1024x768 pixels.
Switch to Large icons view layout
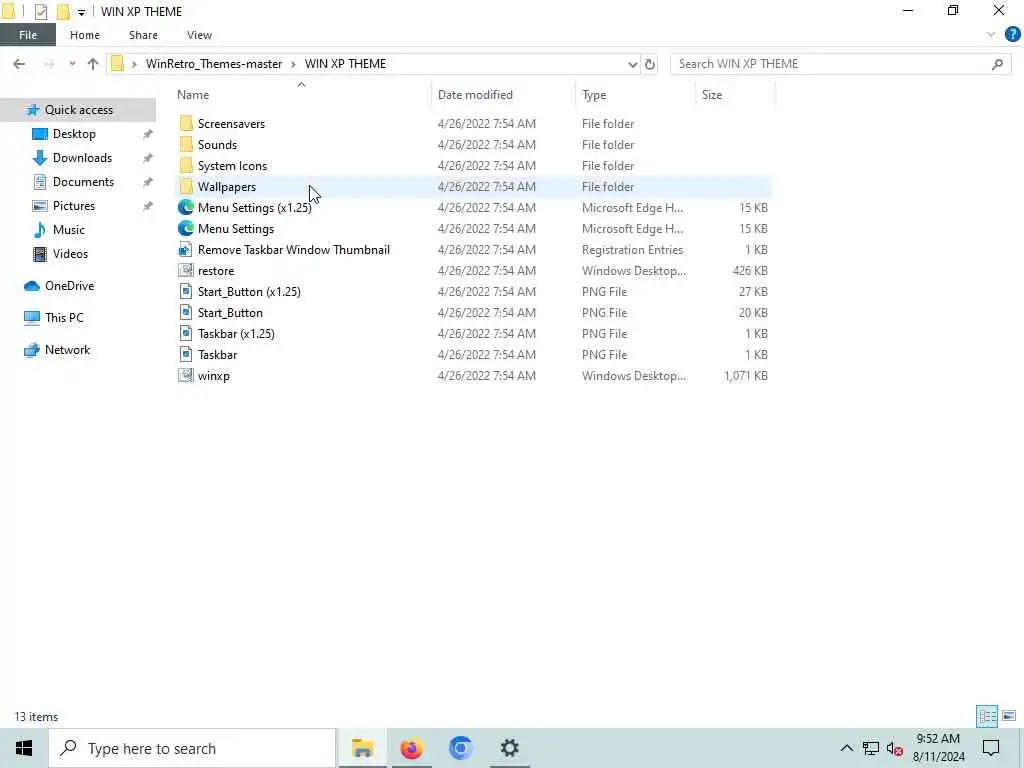[1009, 716]
